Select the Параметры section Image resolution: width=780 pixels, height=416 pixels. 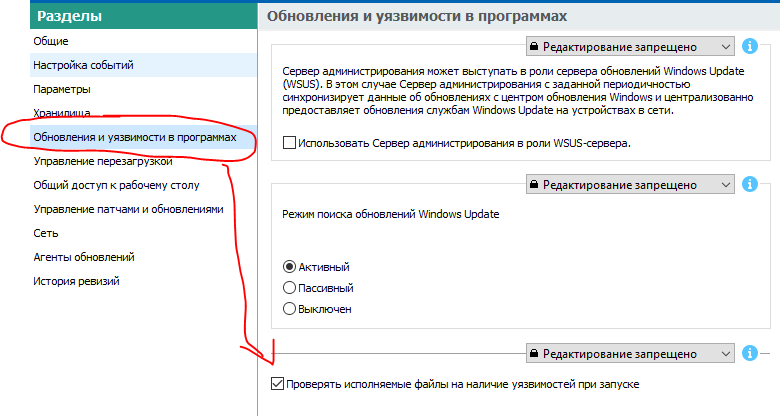[x=143, y=89]
